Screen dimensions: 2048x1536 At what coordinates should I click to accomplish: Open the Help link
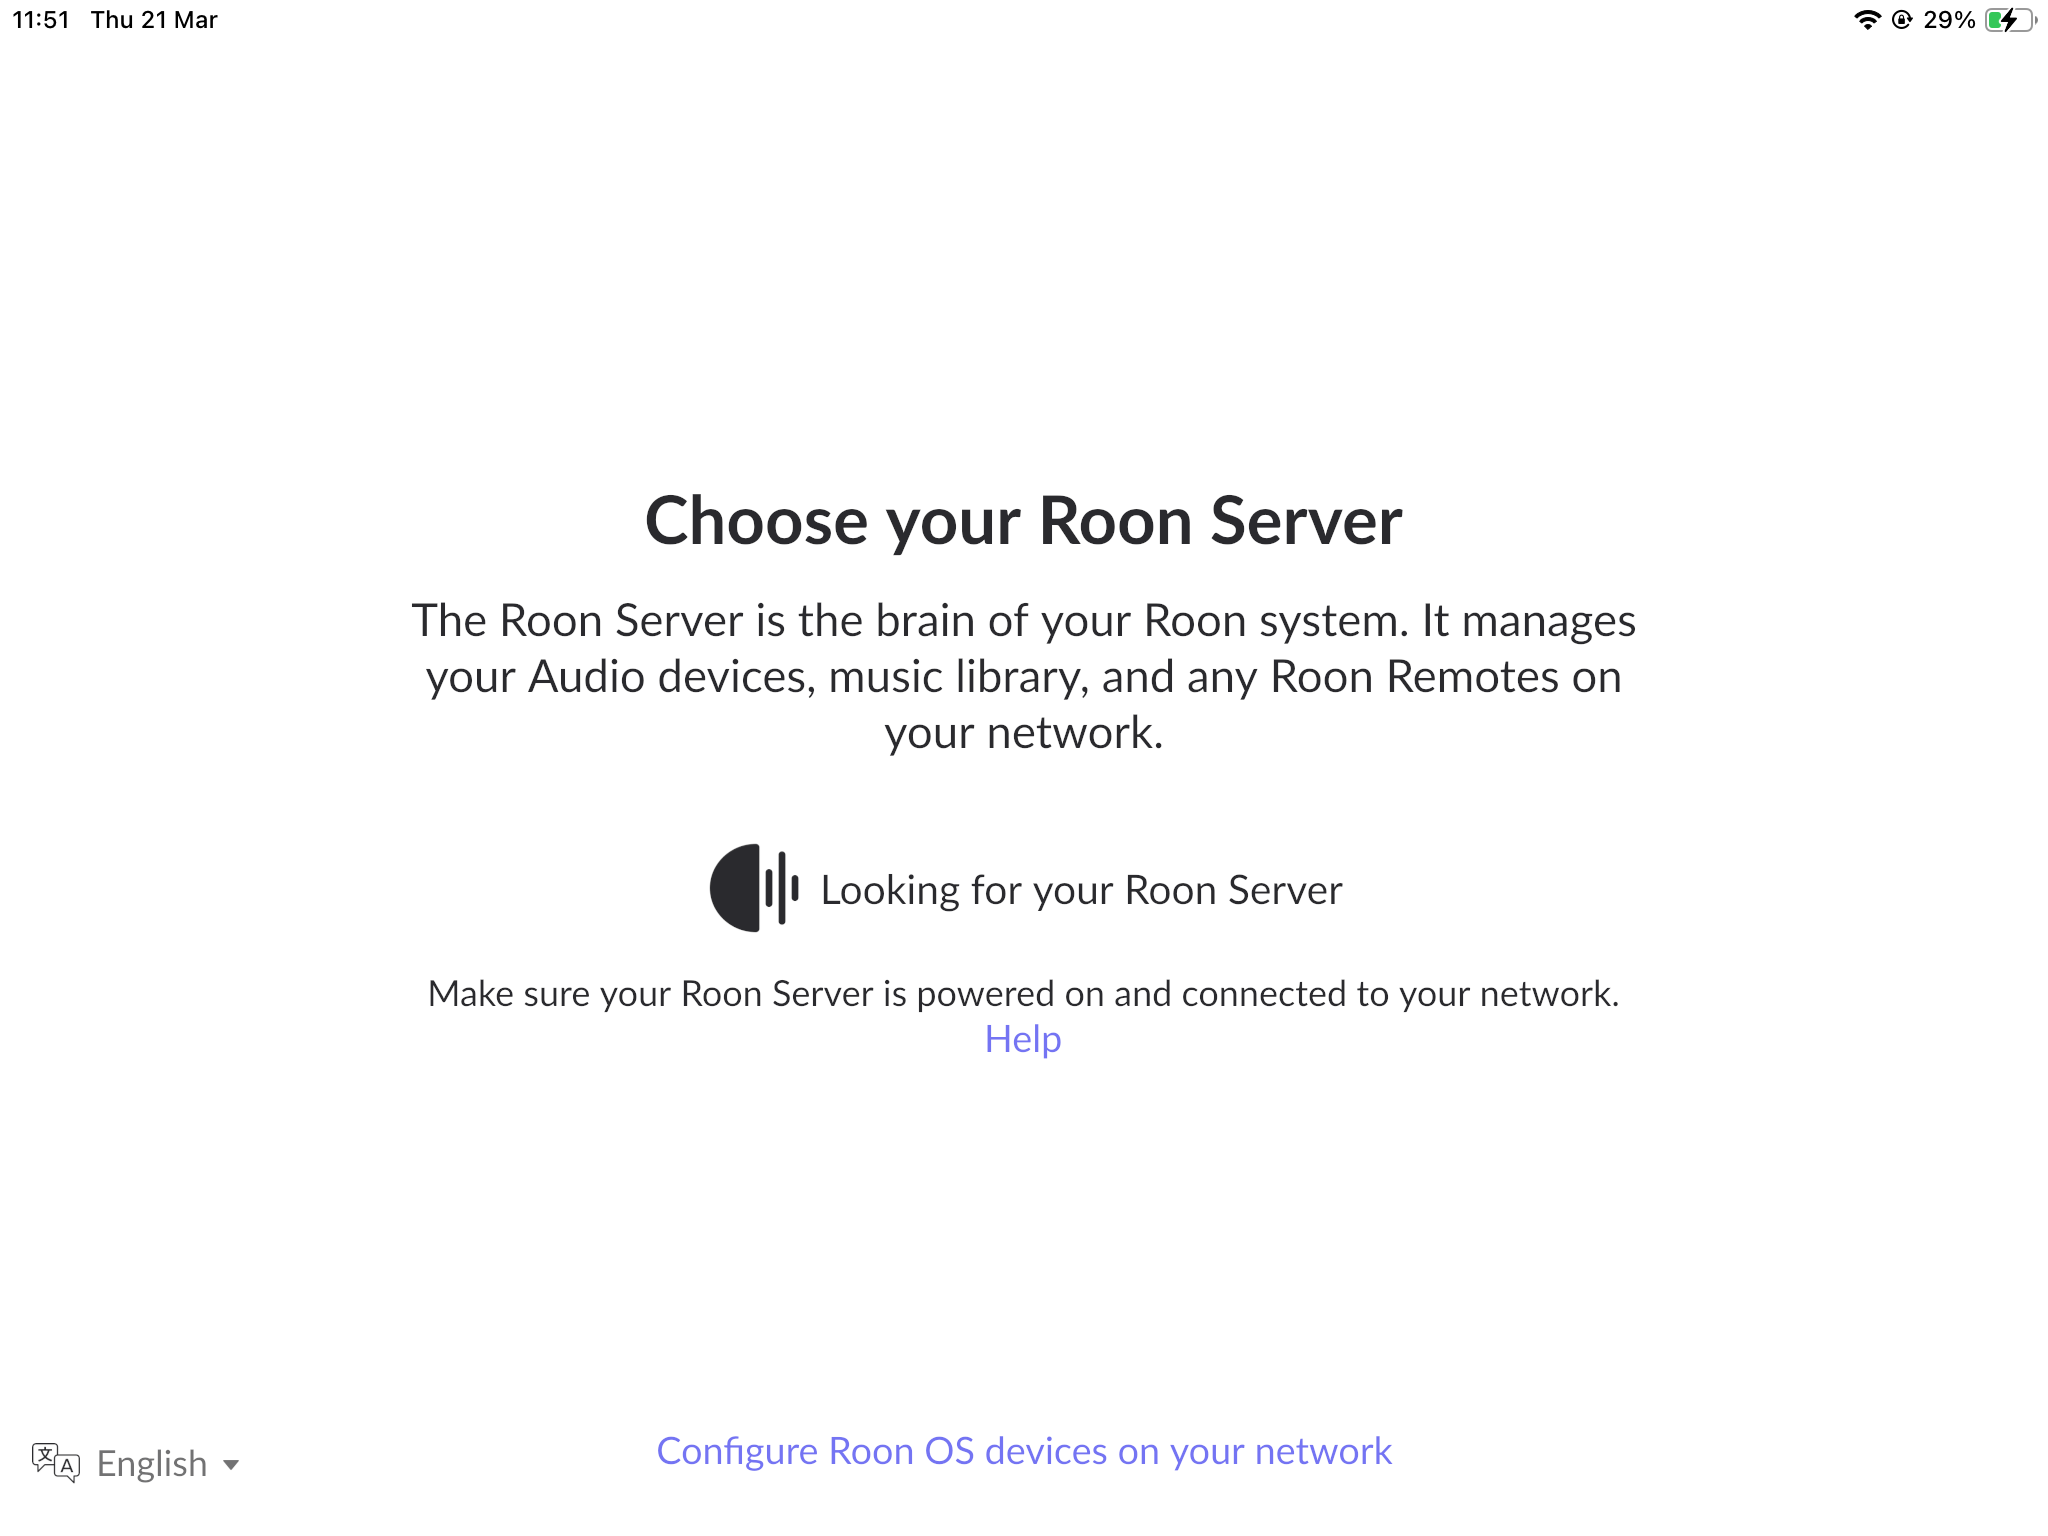(x=1023, y=1039)
